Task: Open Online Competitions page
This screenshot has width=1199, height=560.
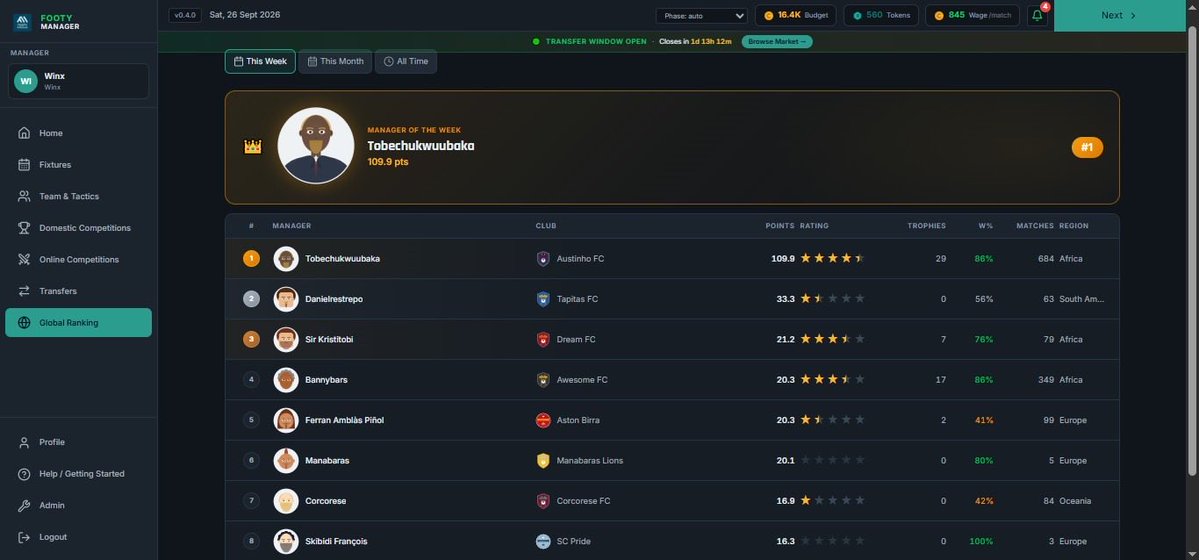Action: coord(78,259)
